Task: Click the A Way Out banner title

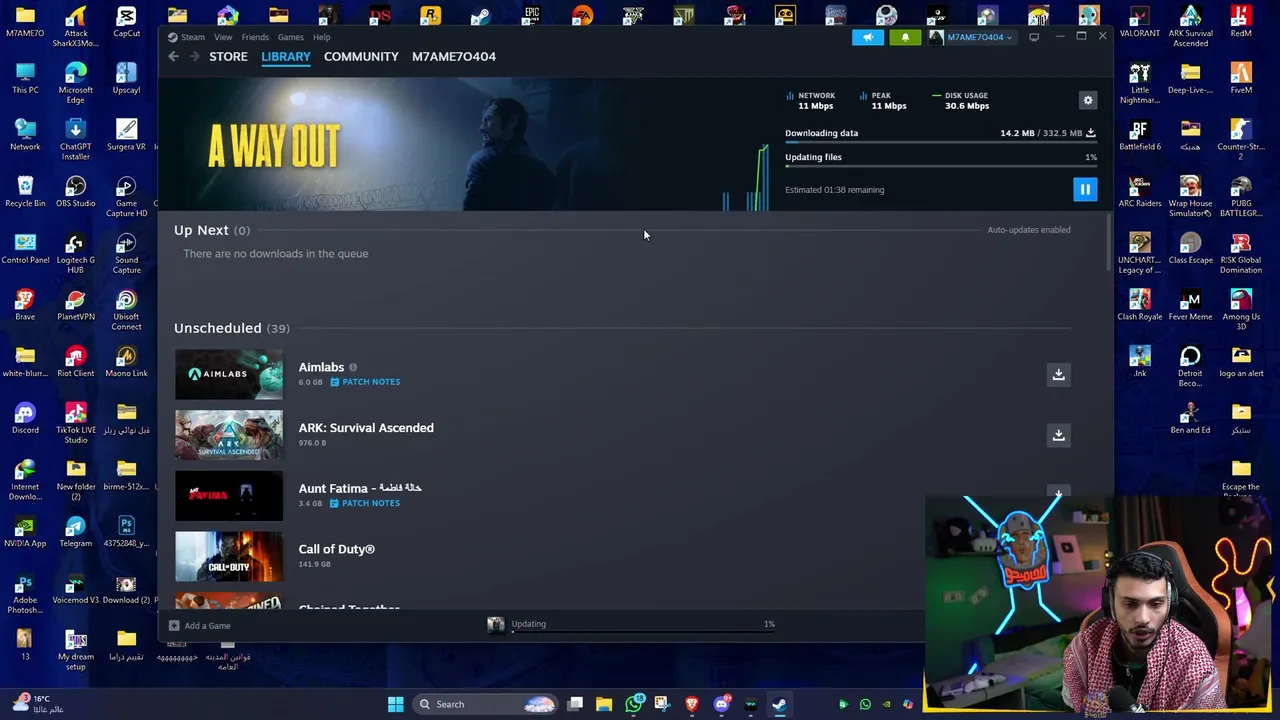Action: click(x=274, y=146)
